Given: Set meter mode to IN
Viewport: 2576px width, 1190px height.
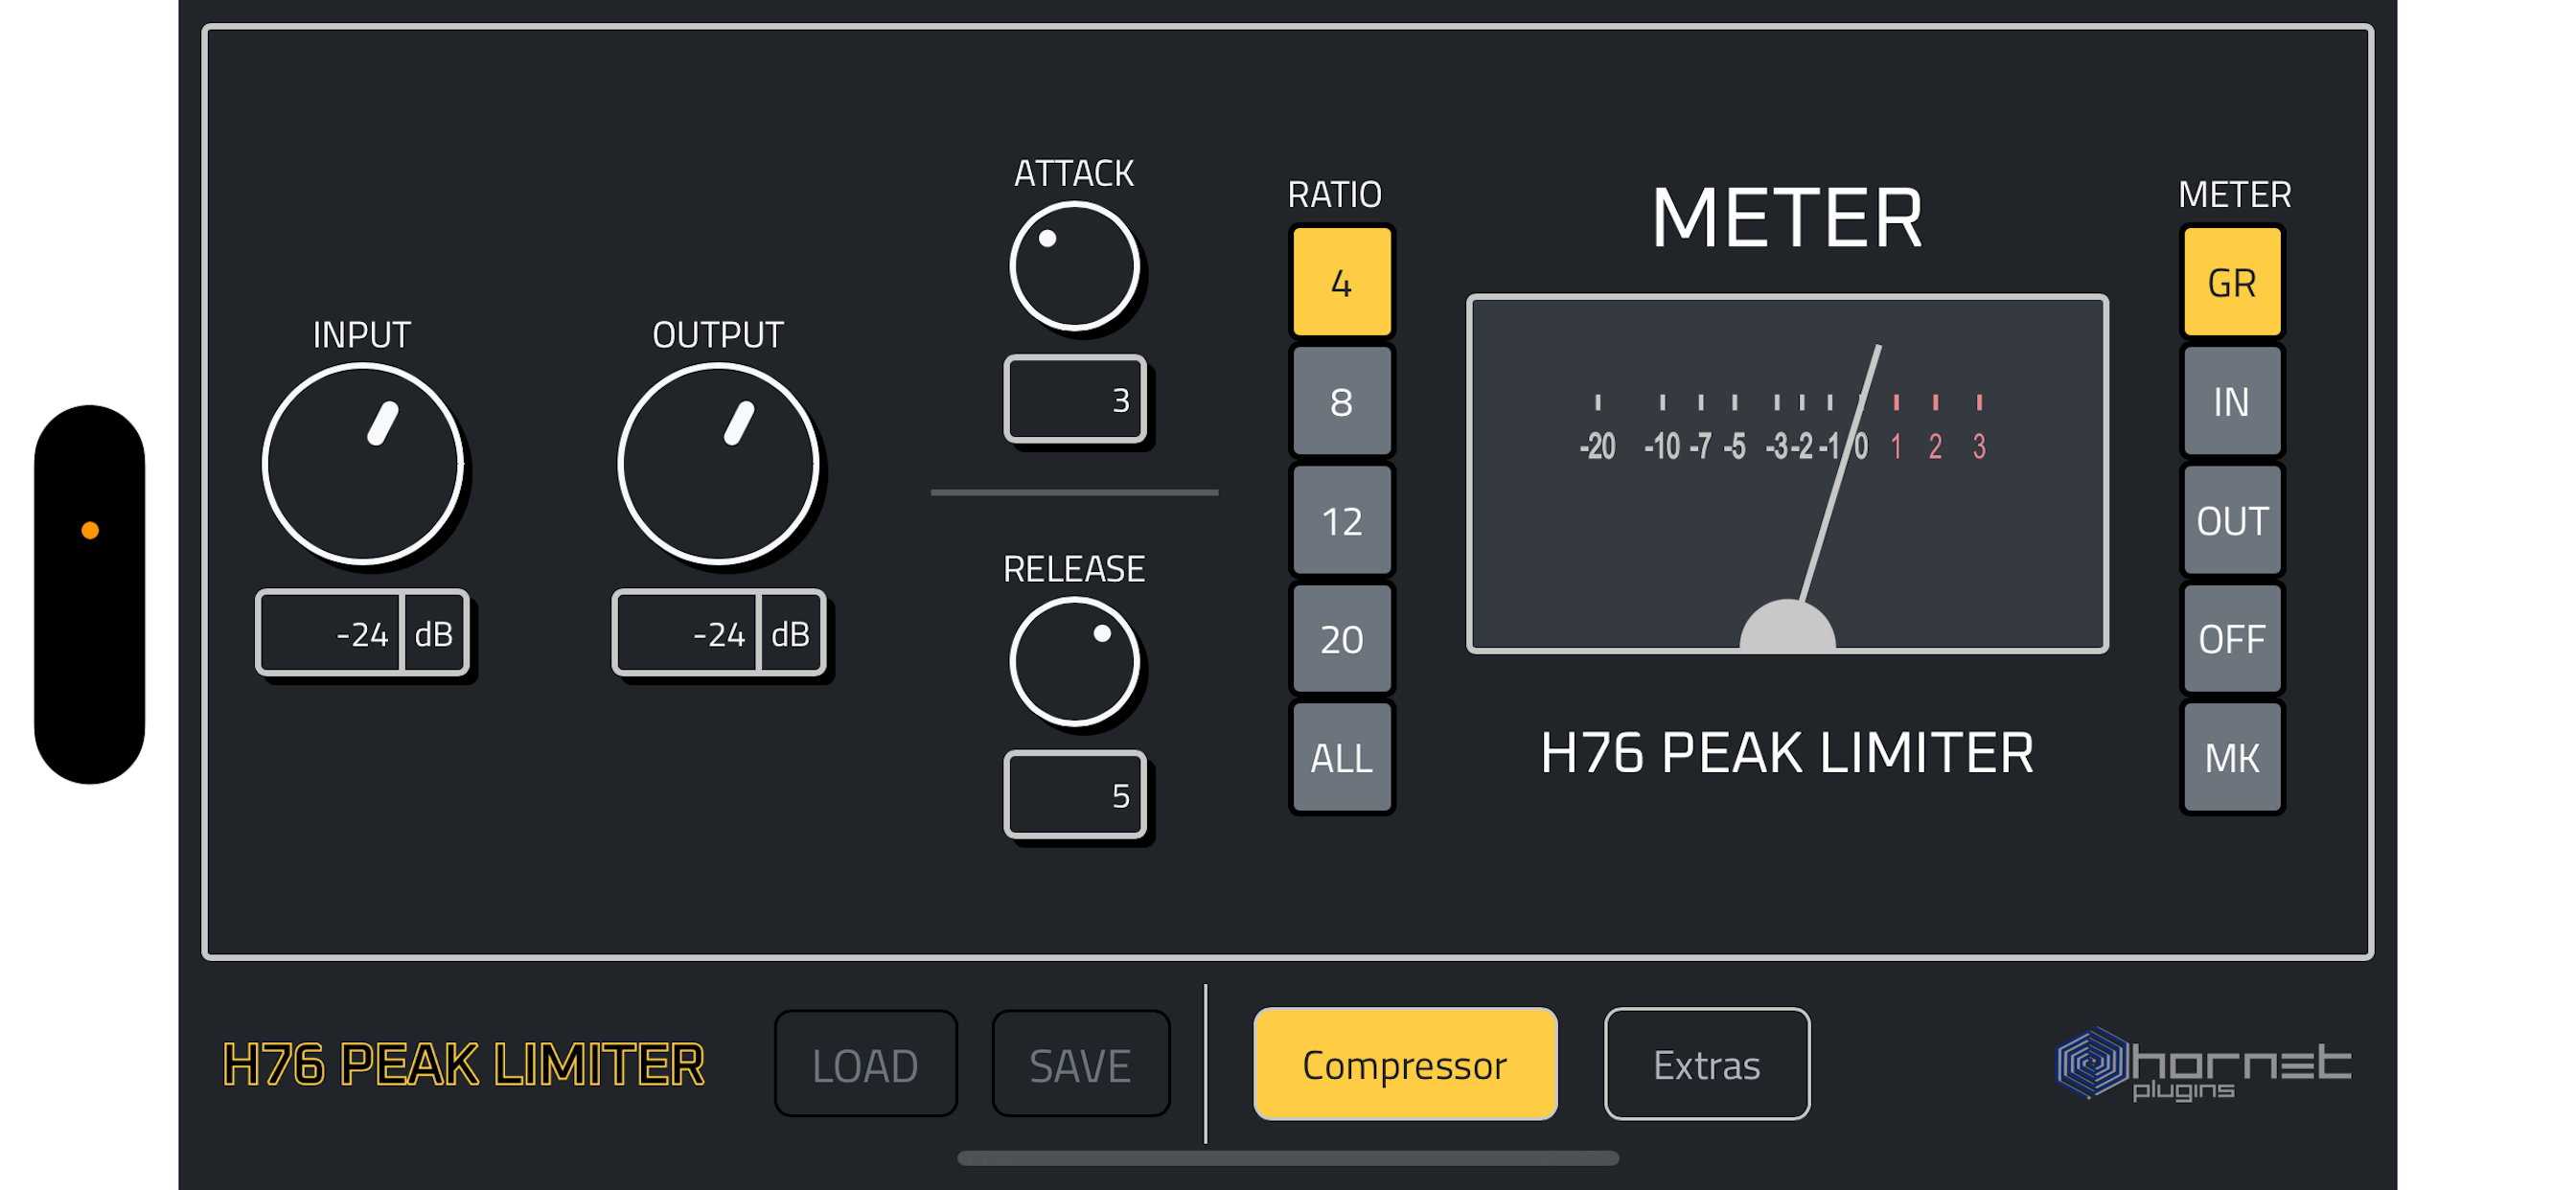Looking at the screenshot, I should coord(2231,401).
